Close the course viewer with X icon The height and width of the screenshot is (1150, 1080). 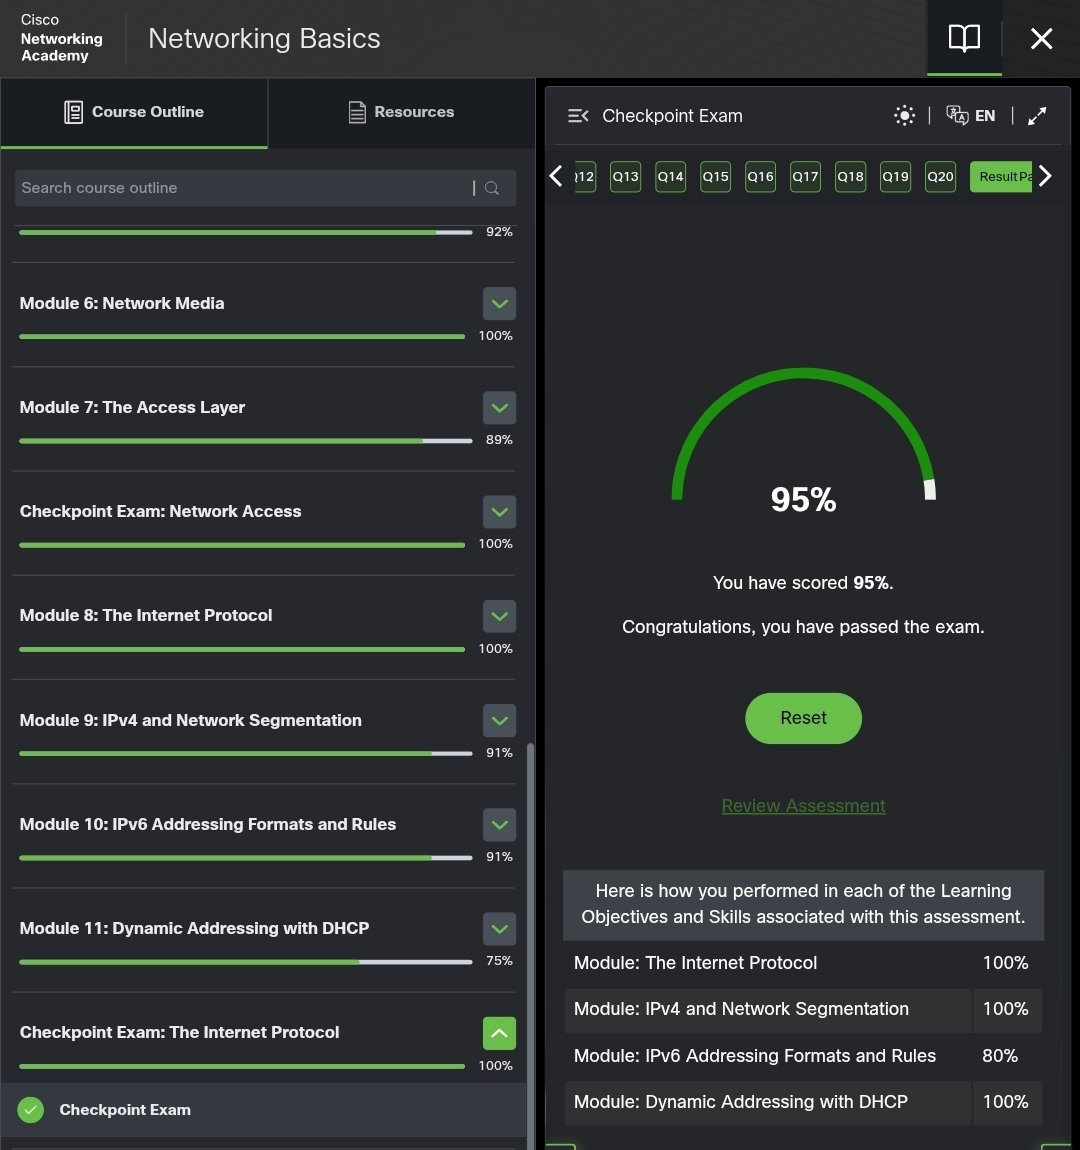pos(1041,38)
